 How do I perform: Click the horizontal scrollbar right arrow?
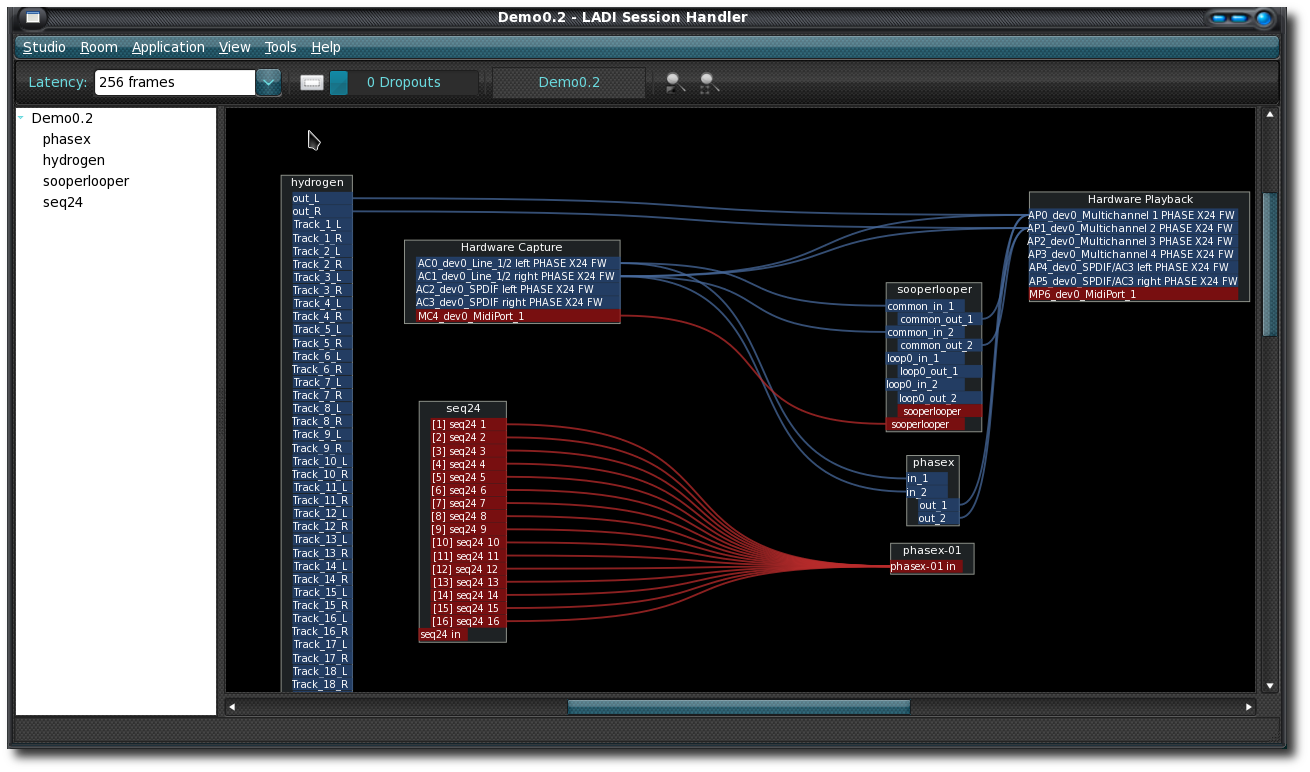coord(1248,707)
